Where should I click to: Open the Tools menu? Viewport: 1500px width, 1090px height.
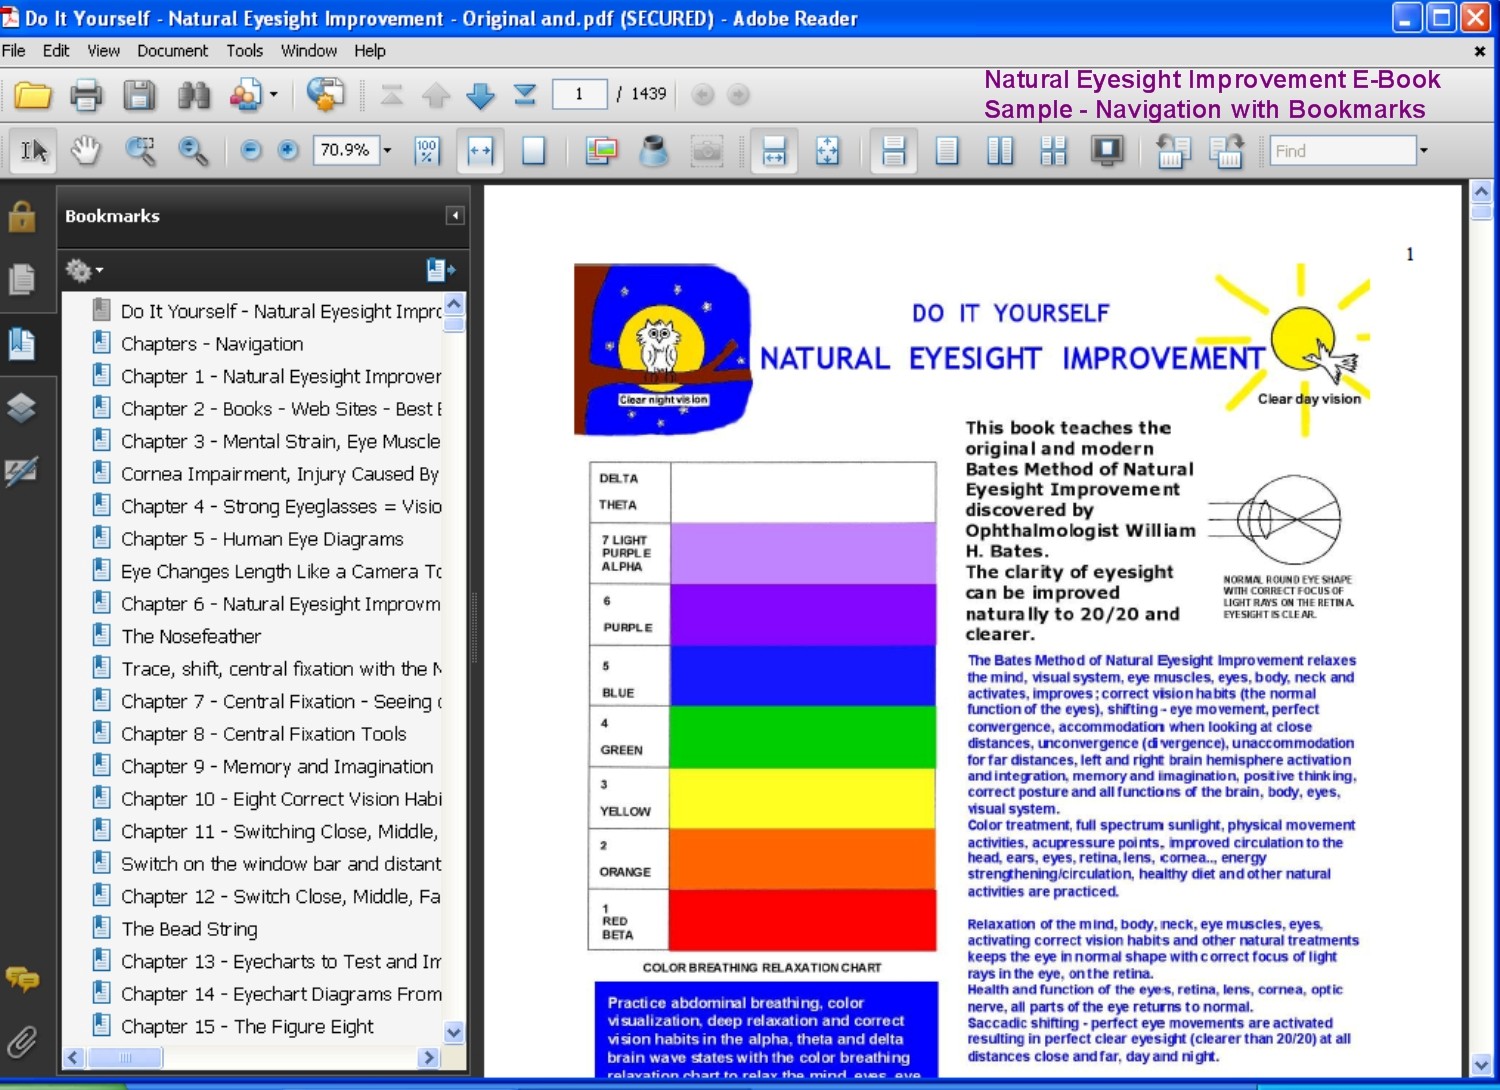point(244,51)
